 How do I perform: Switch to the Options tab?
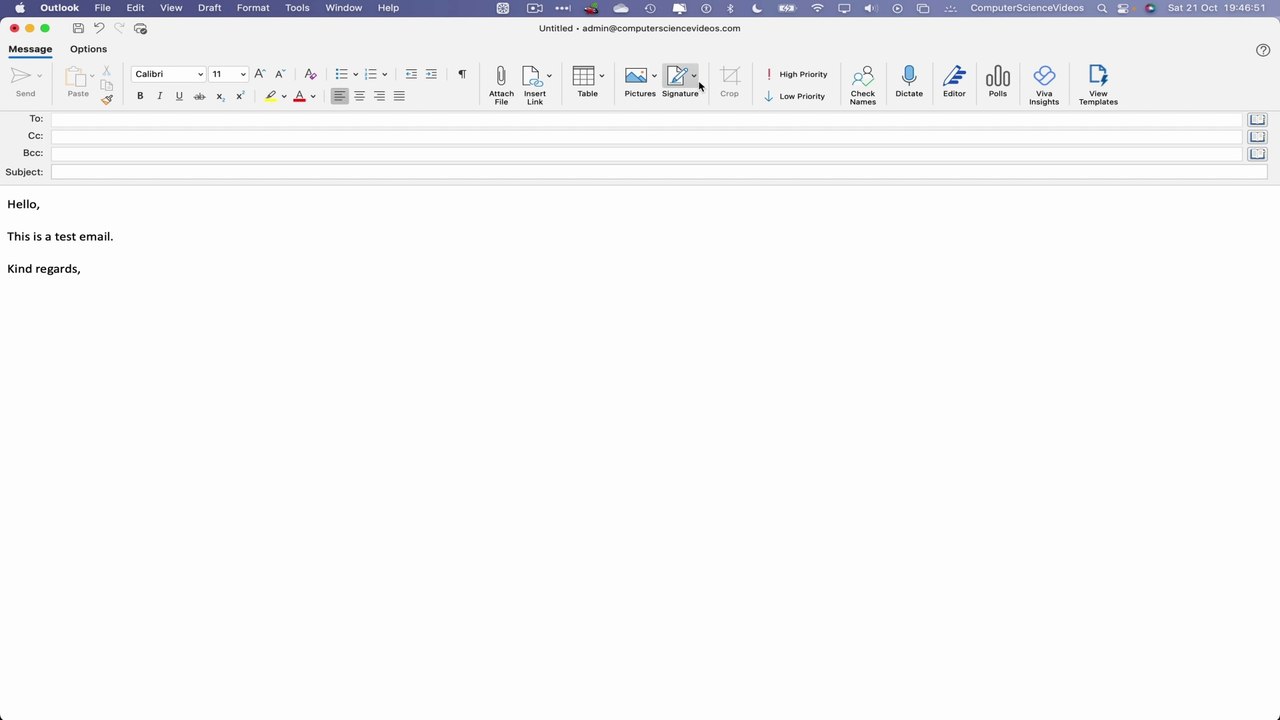click(x=88, y=49)
